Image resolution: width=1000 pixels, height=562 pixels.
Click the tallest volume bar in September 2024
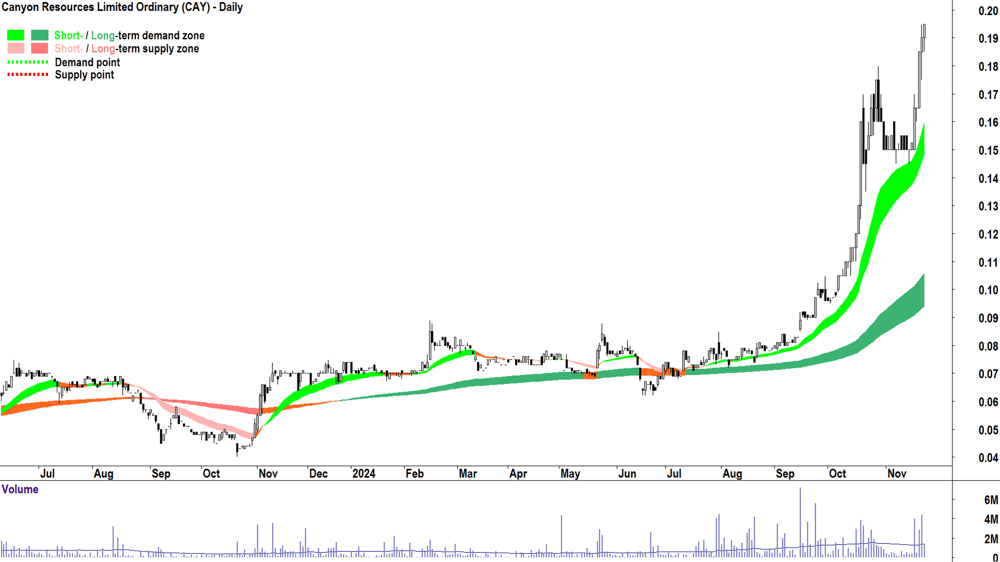pos(800,521)
